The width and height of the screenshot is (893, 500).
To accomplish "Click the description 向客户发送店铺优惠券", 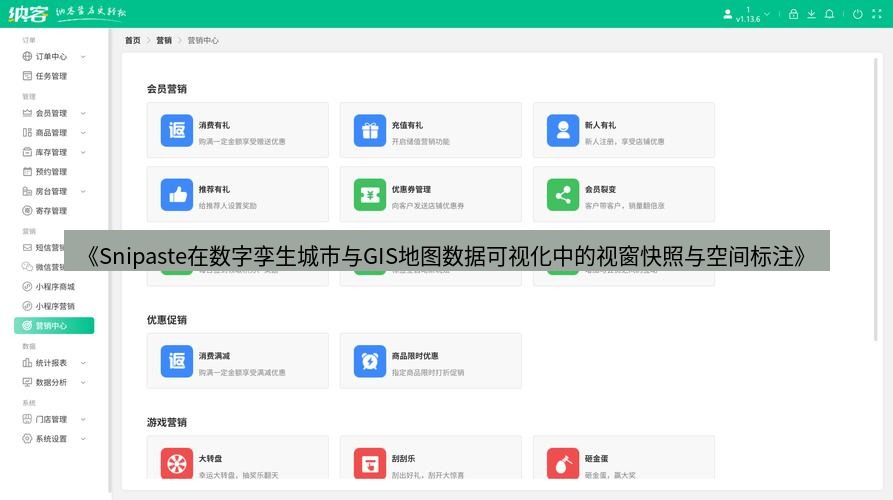I will coord(428,206).
